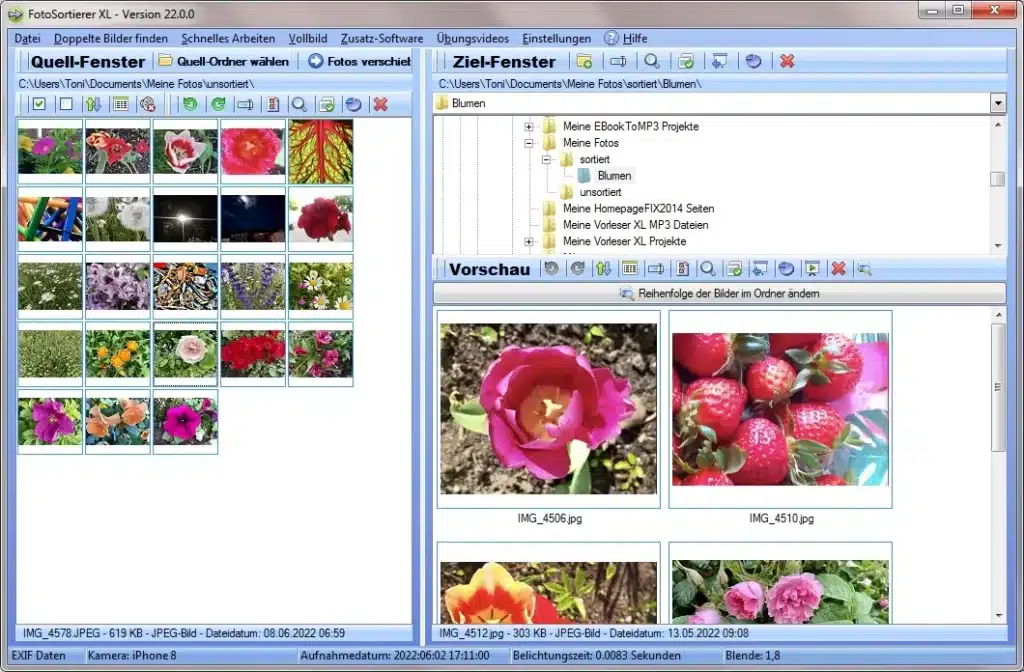Click table view icon in Quell-Fenster toolbar
The height and width of the screenshot is (672, 1024).
click(120, 104)
